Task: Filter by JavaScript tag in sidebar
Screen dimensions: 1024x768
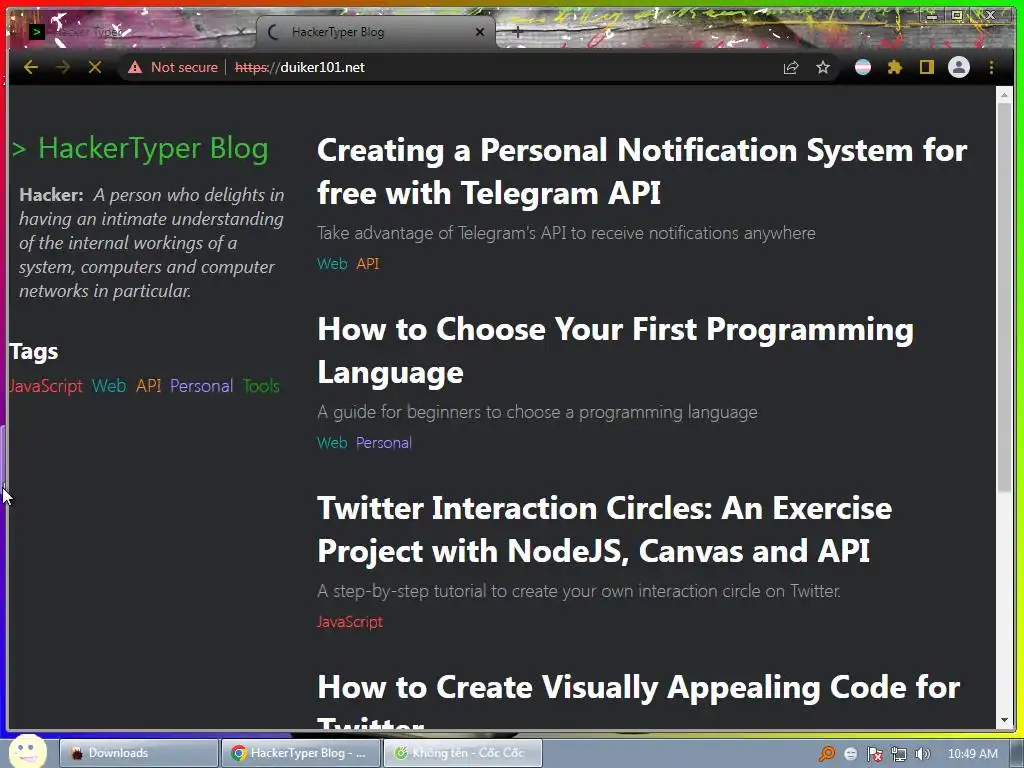Action: pos(46,386)
